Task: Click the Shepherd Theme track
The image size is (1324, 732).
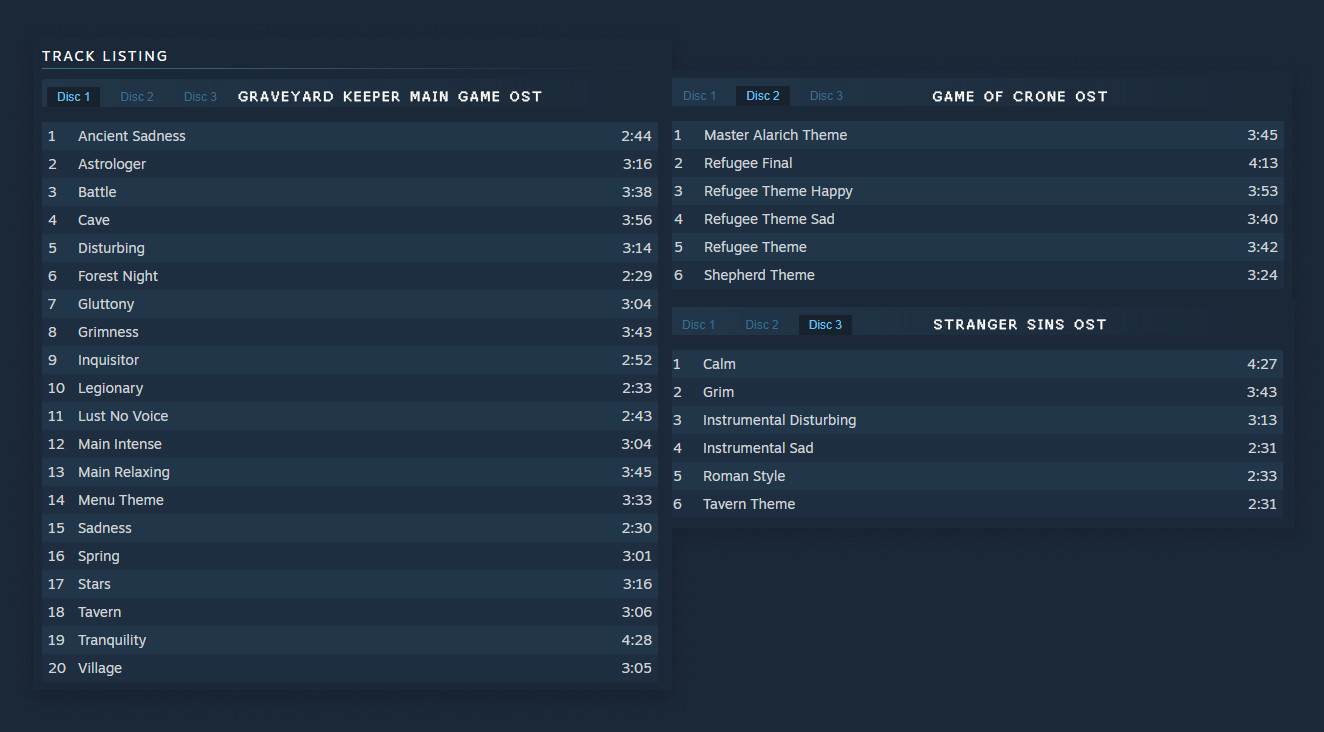Action: (x=759, y=275)
